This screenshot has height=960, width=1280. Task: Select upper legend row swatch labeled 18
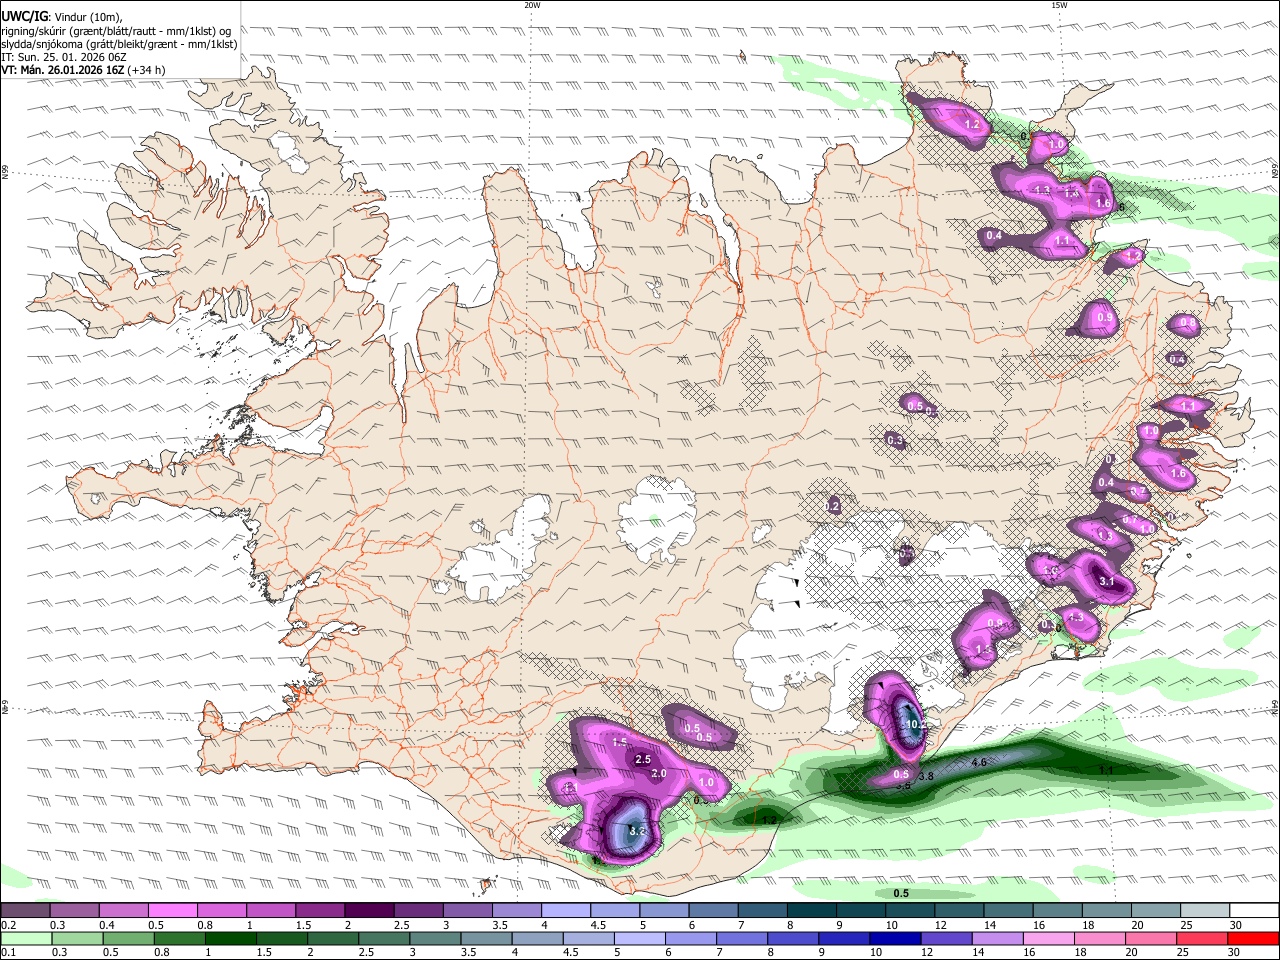[1108, 911]
